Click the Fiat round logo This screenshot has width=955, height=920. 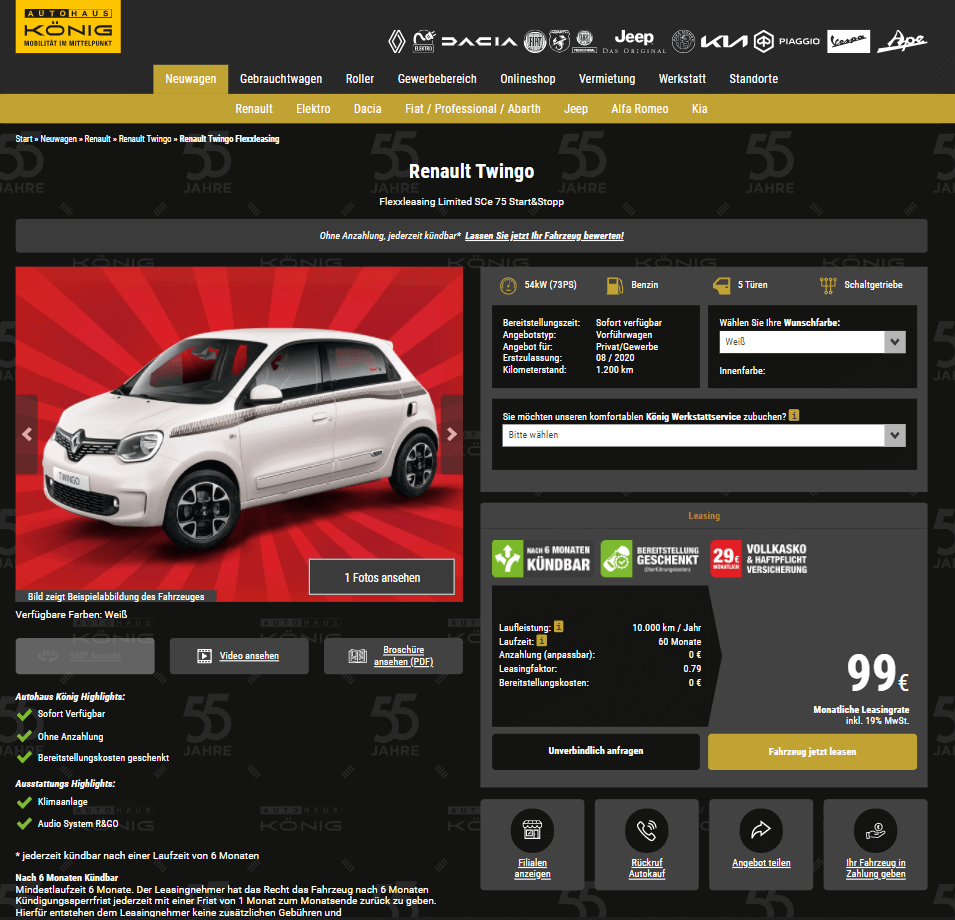[x=535, y=41]
